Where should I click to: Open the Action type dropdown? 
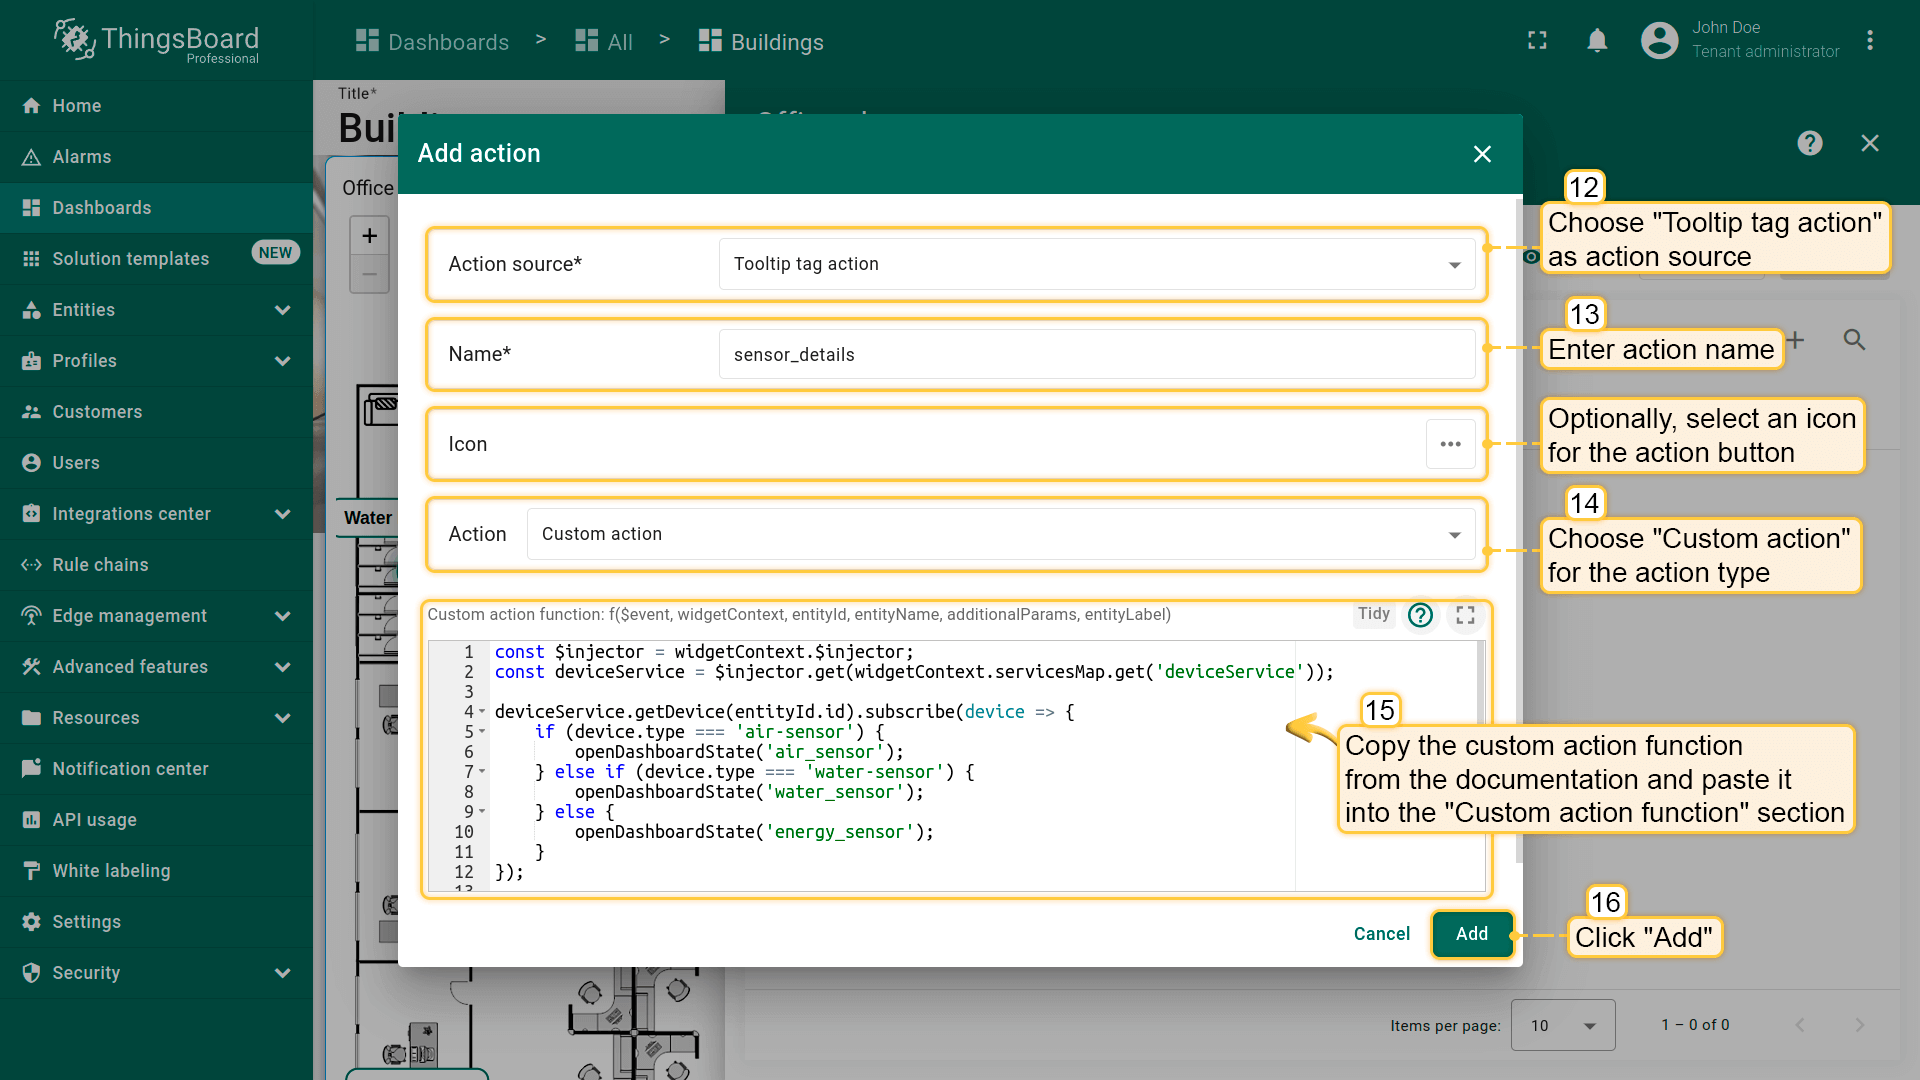click(1000, 534)
